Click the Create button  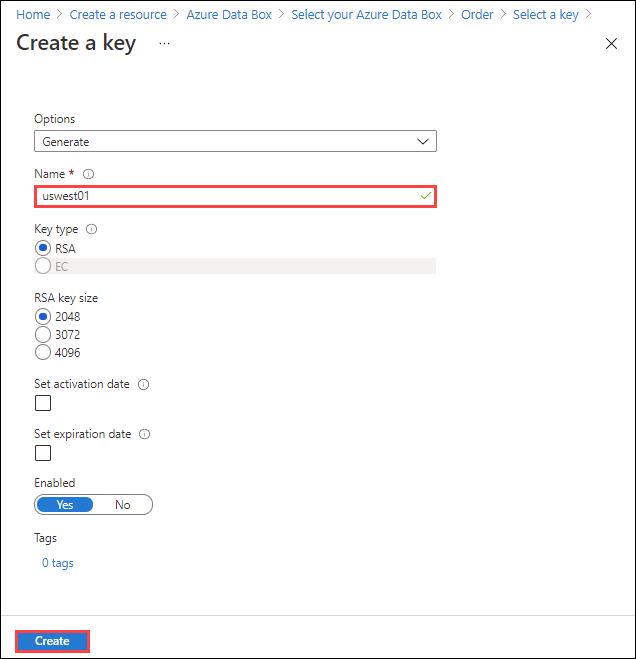(52, 641)
